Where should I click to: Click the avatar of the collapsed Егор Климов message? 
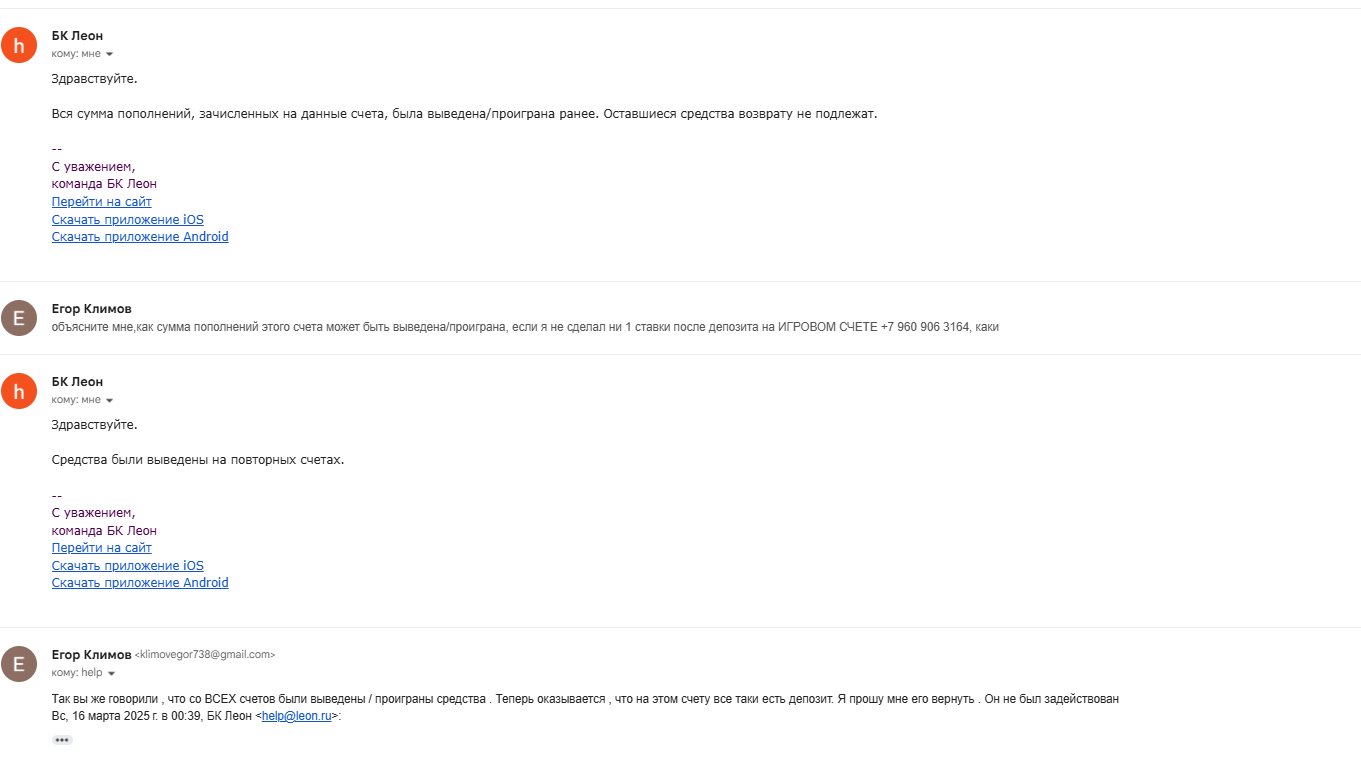click(x=19, y=318)
